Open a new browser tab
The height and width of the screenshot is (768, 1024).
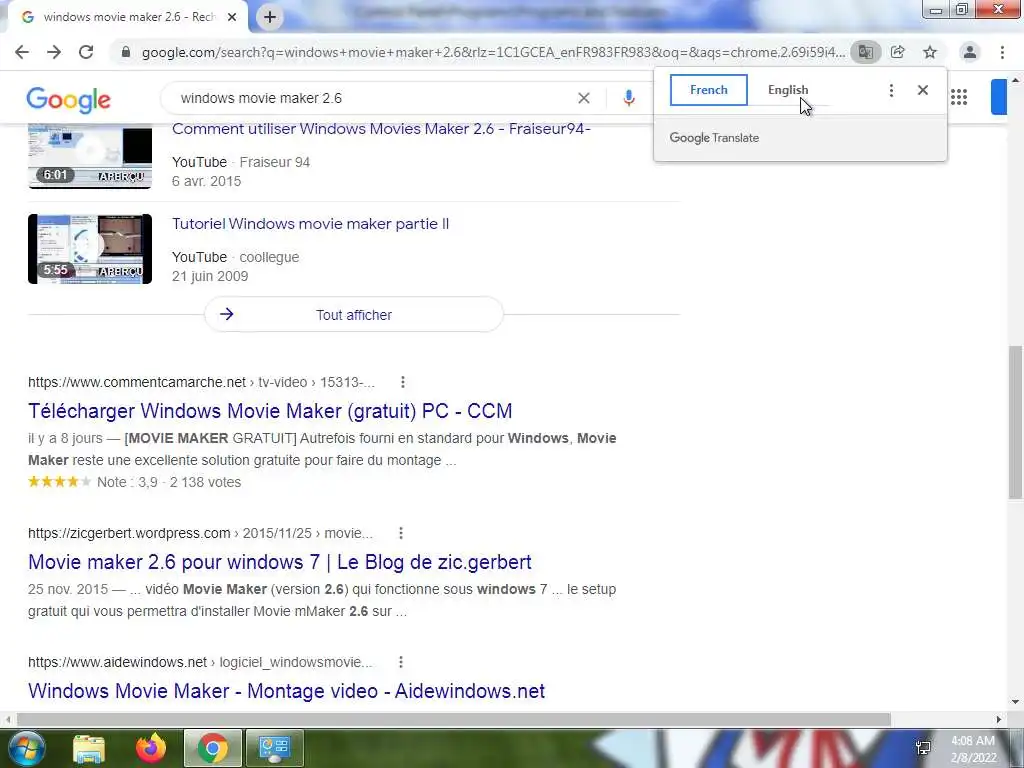tap(270, 17)
